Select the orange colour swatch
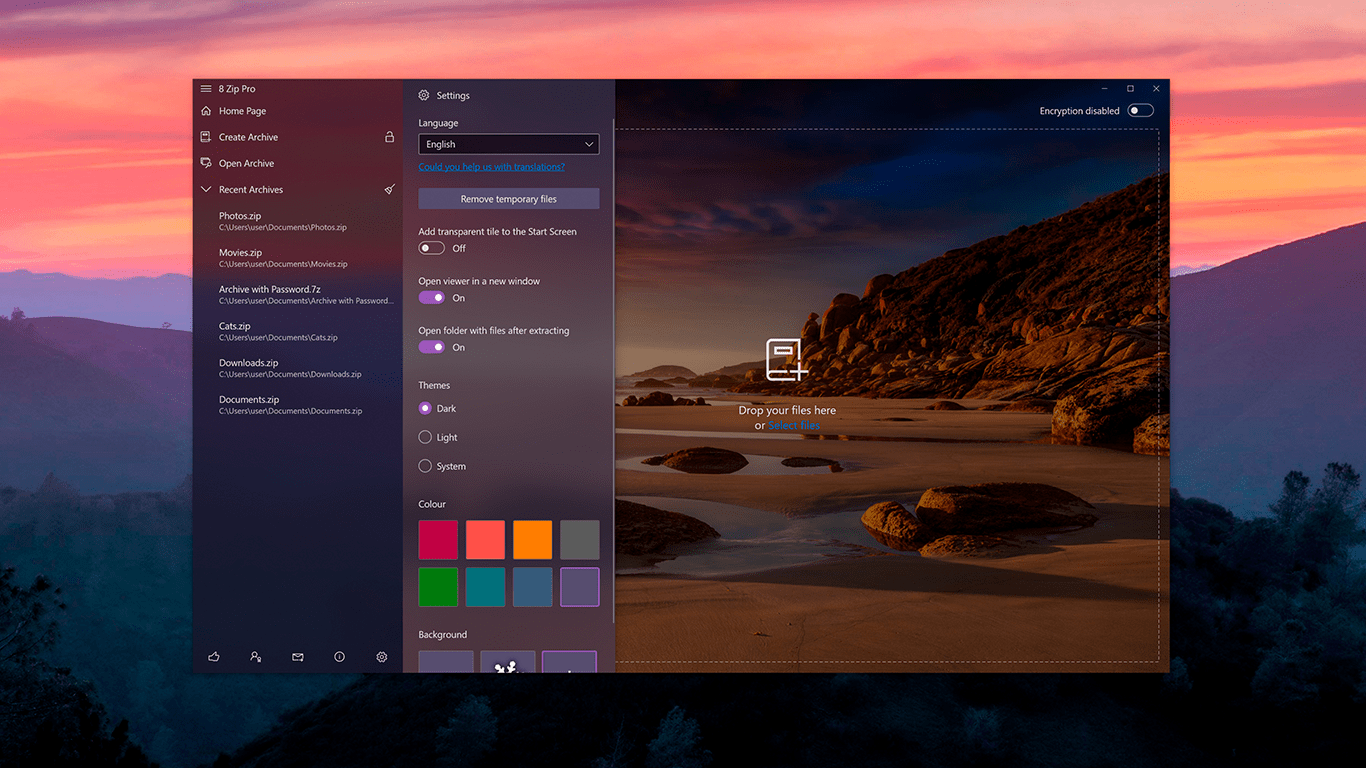 [x=533, y=540]
